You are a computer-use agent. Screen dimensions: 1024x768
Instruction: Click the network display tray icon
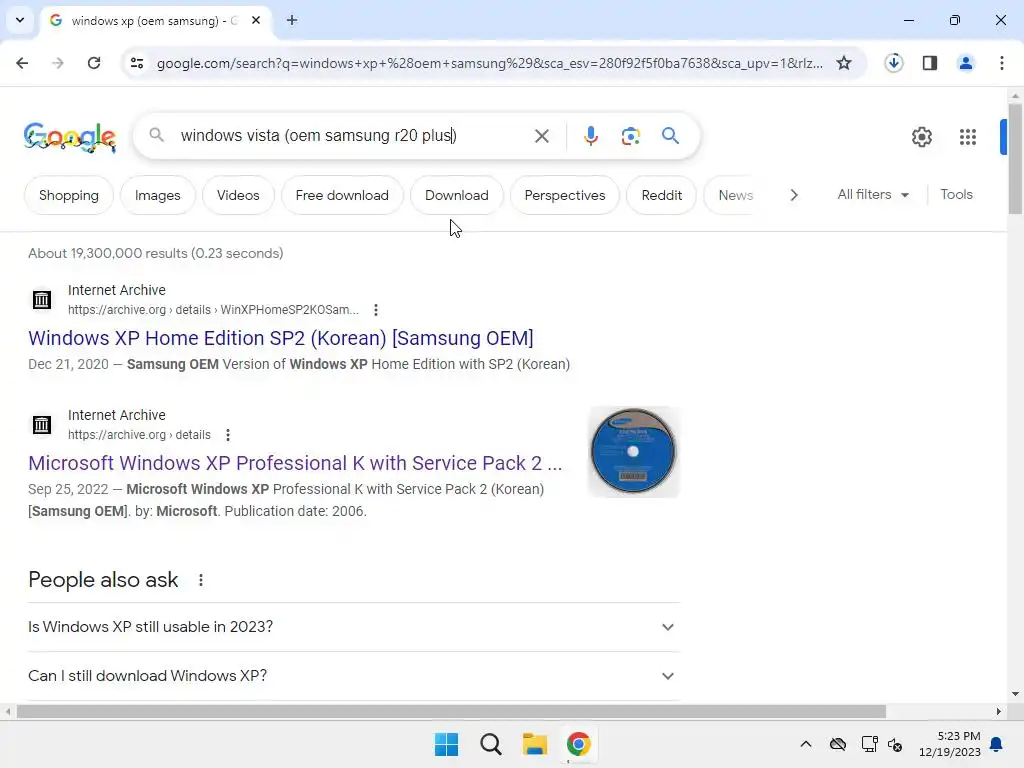[869, 744]
